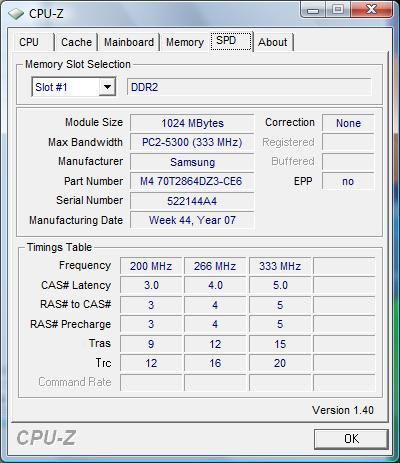
Task: Click the Manufacturer value Samsung
Action: click(192, 162)
